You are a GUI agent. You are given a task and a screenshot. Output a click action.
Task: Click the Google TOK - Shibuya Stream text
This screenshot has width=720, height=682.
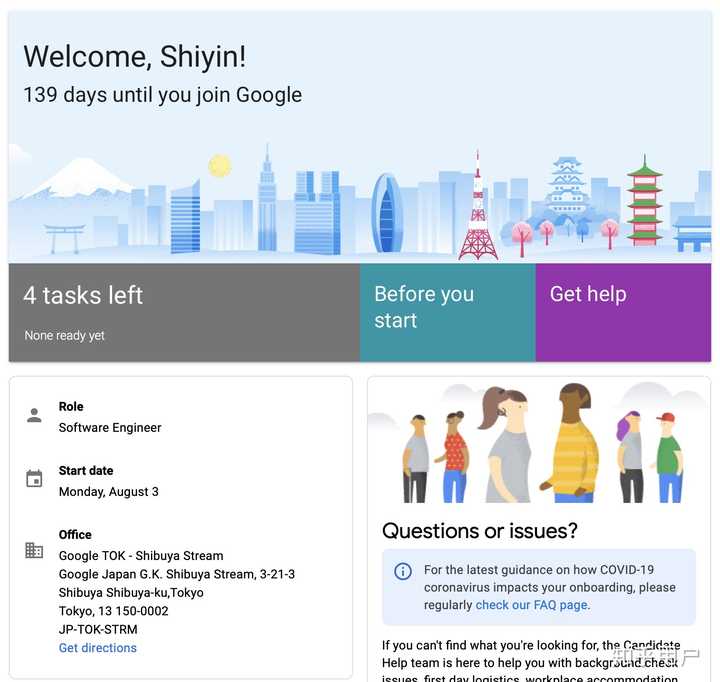click(x=141, y=556)
